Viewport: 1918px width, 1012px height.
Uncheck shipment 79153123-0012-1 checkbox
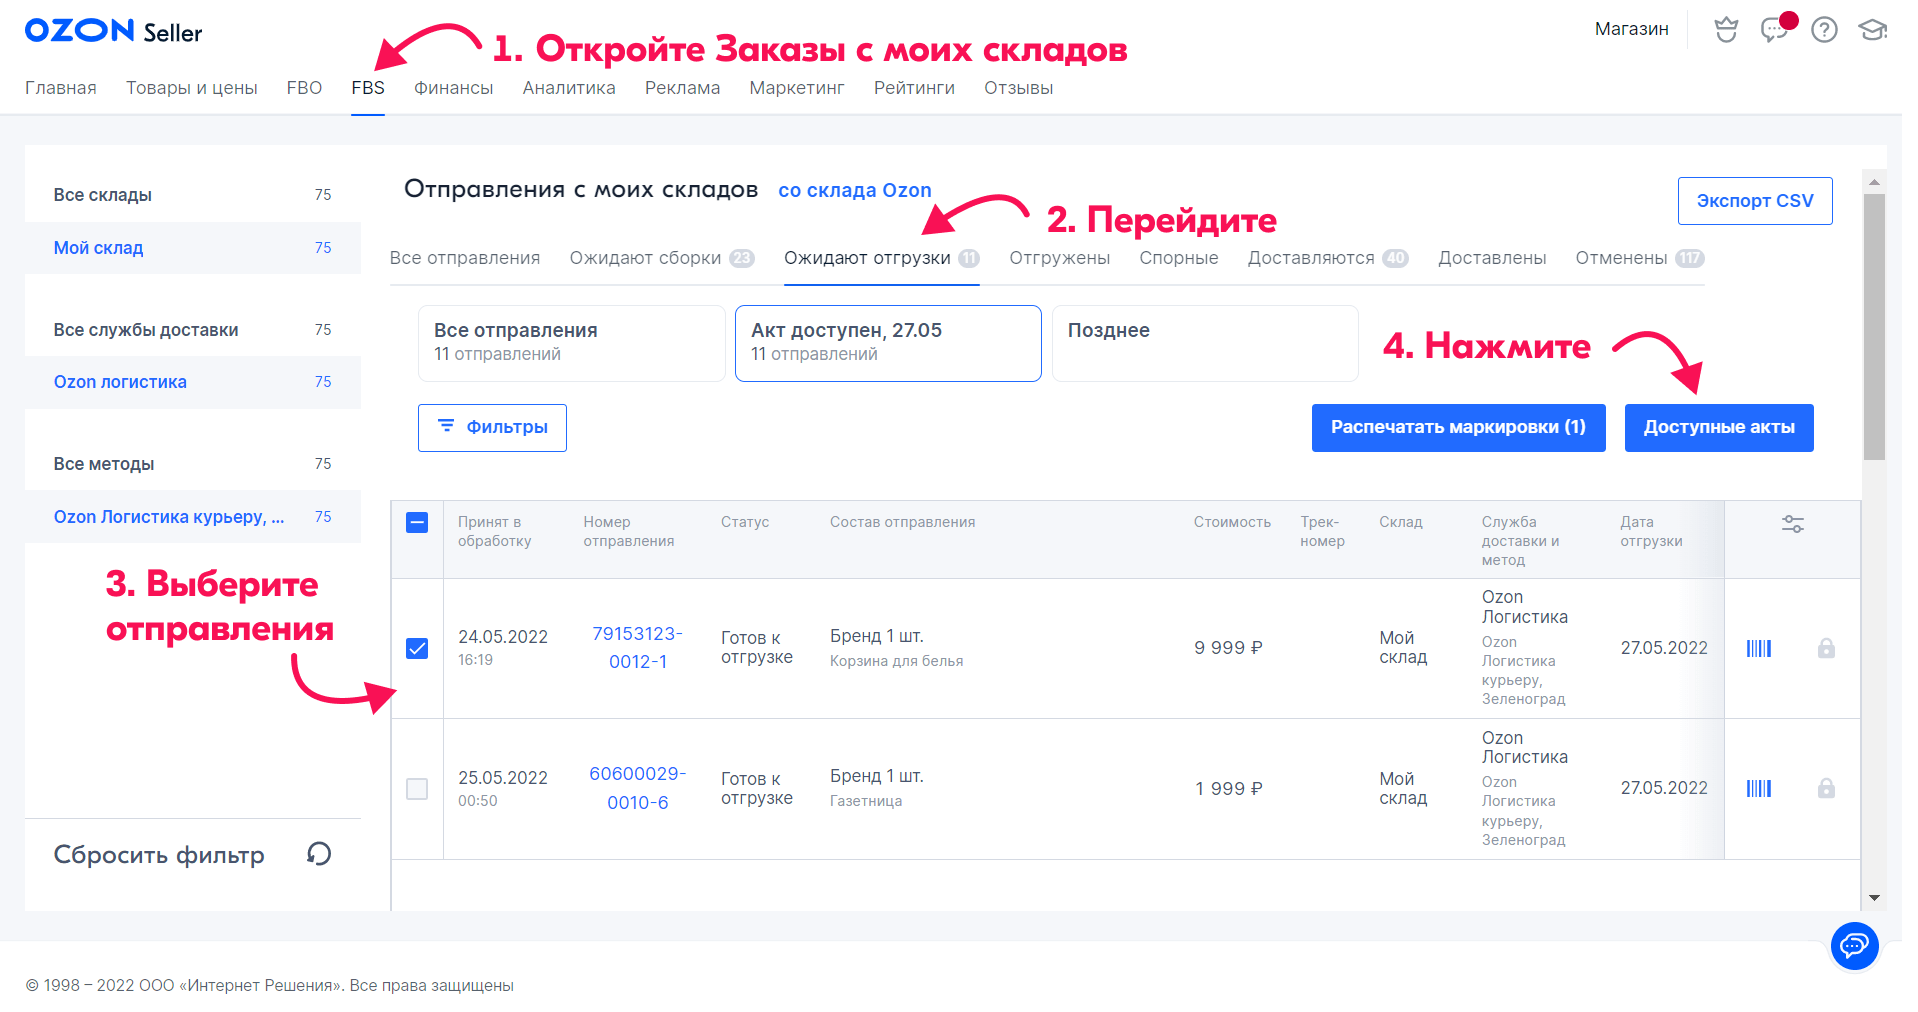417,648
